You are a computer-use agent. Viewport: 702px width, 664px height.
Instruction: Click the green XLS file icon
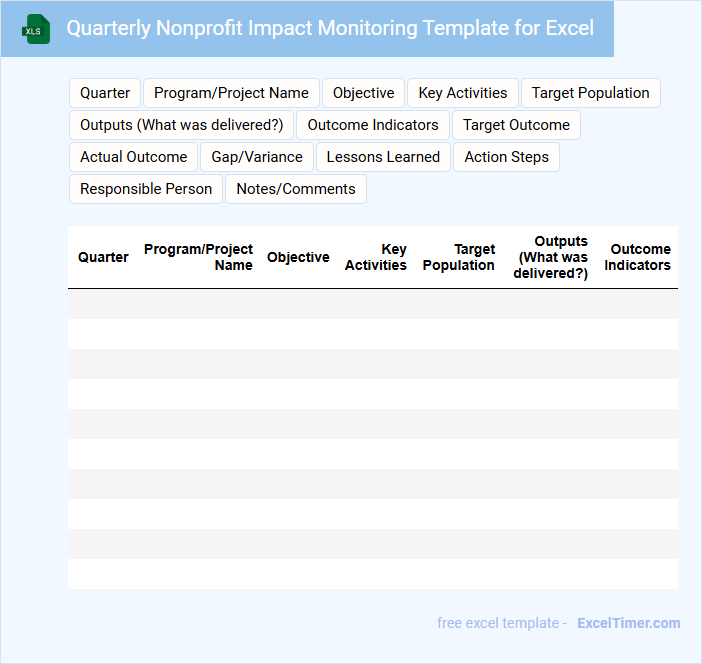[36, 29]
